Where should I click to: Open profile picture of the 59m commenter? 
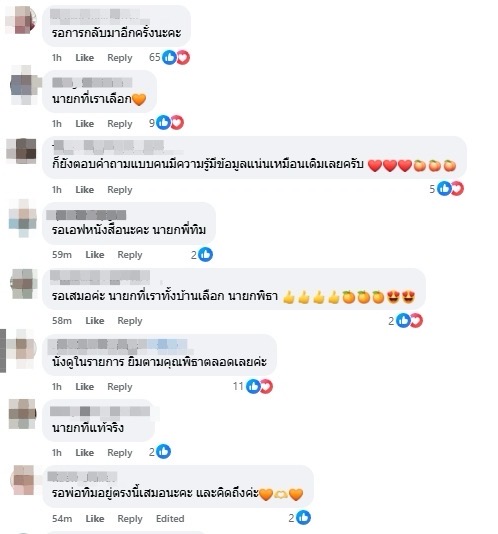[23, 218]
